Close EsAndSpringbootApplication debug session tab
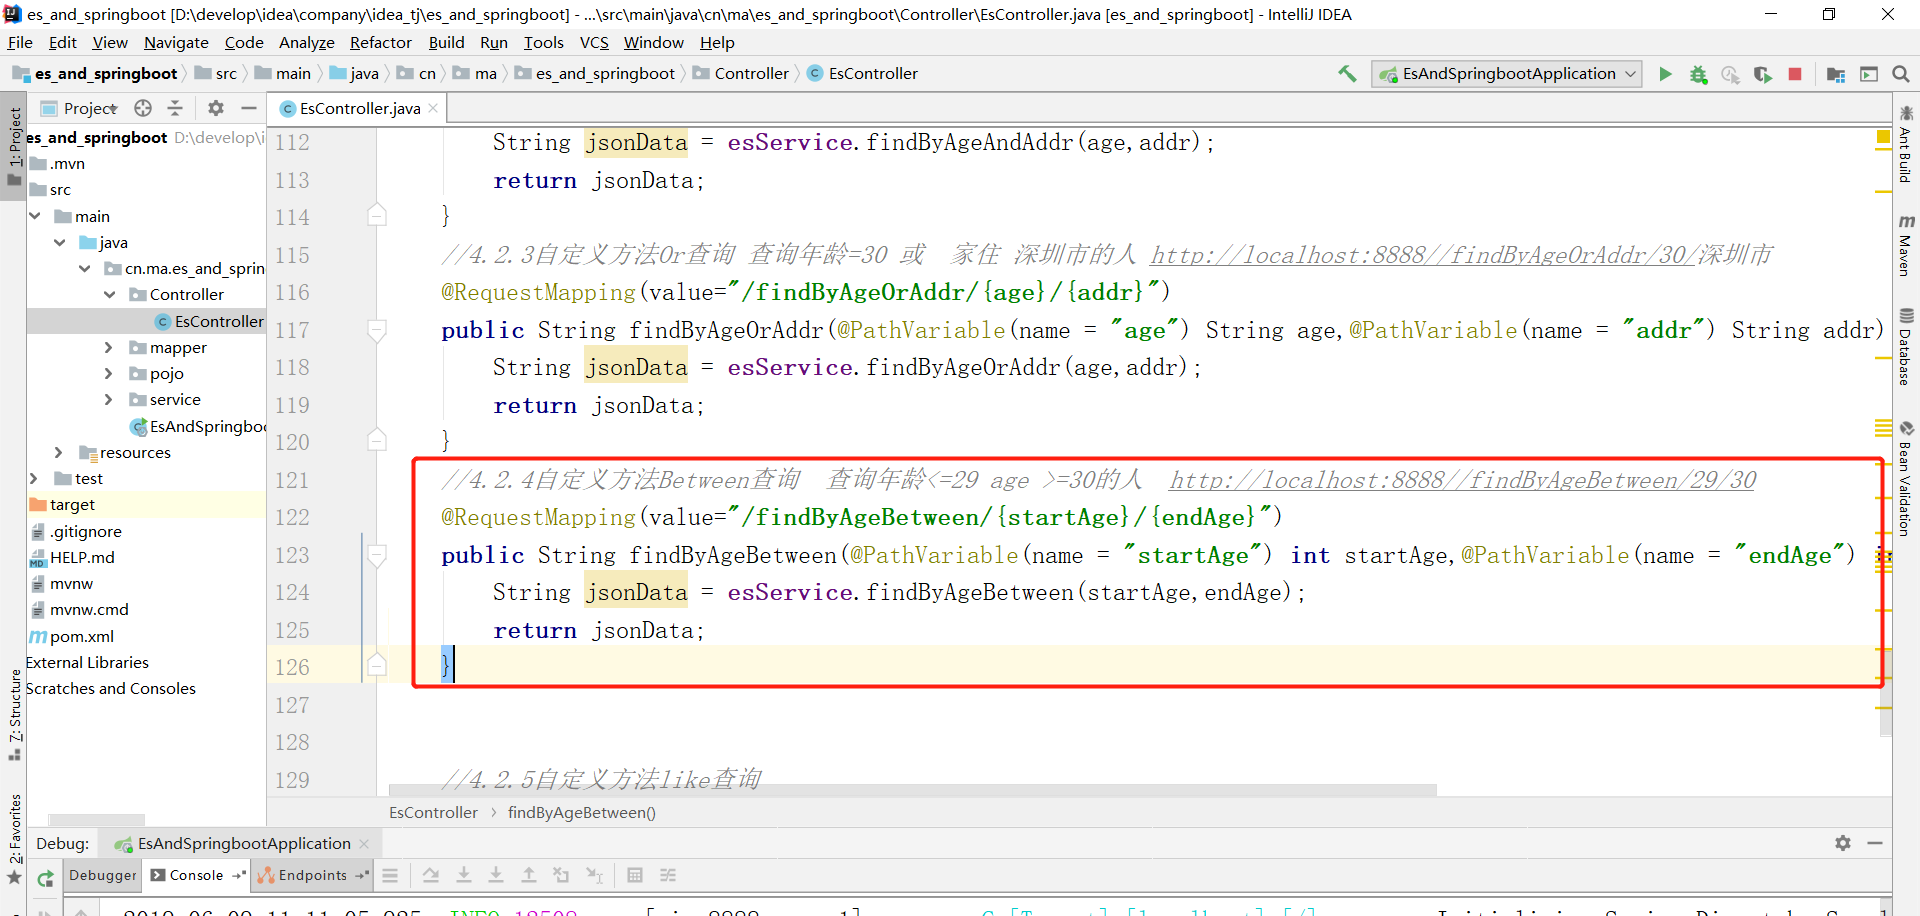Image resolution: width=1920 pixels, height=916 pixels. (364, 844)
